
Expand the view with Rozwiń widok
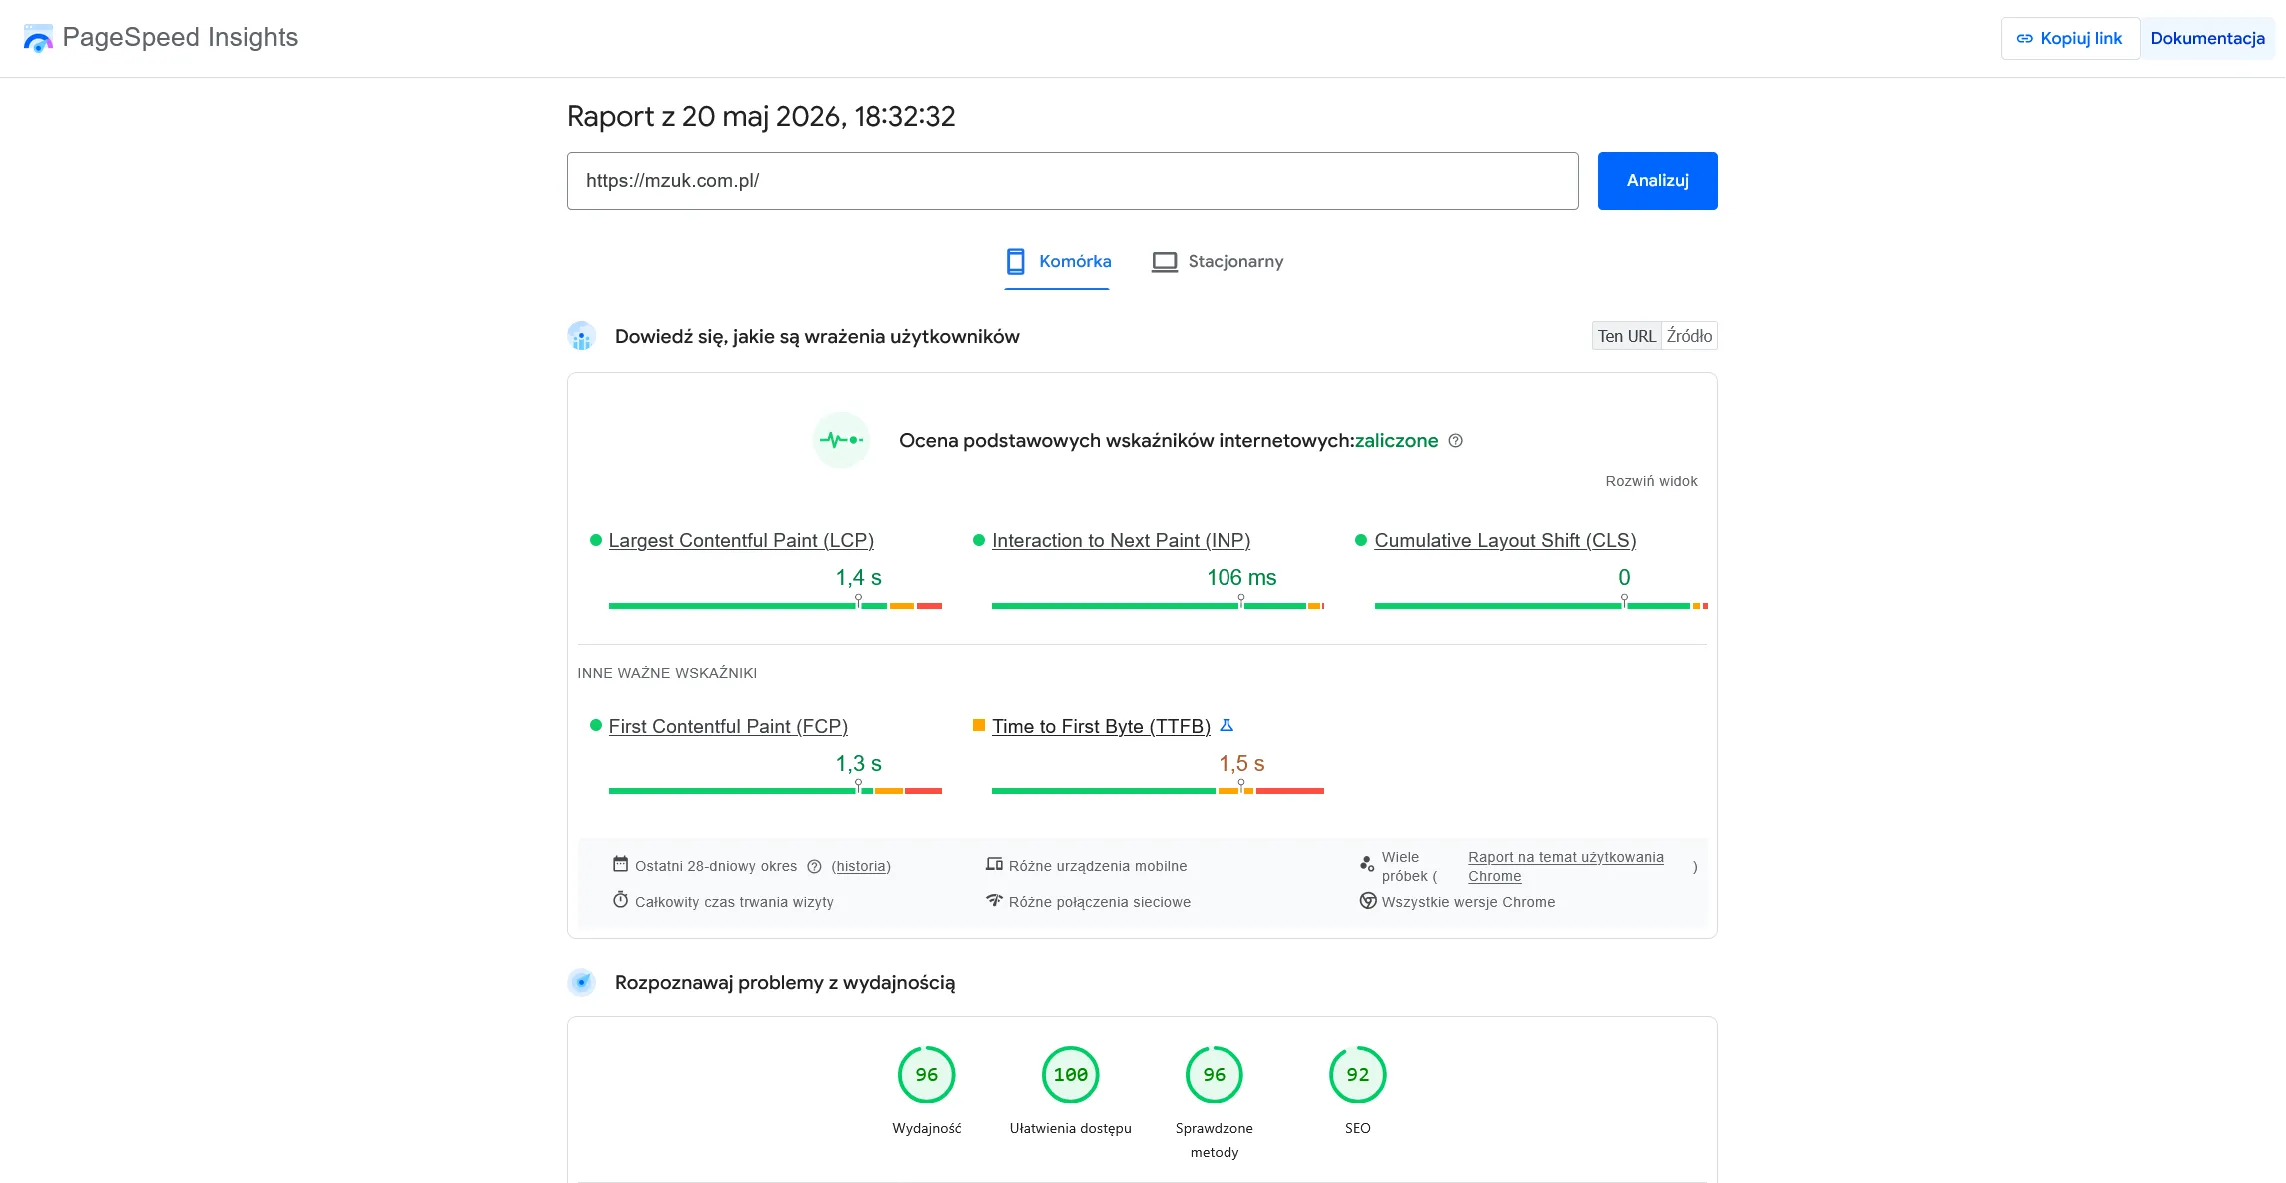1651,481
